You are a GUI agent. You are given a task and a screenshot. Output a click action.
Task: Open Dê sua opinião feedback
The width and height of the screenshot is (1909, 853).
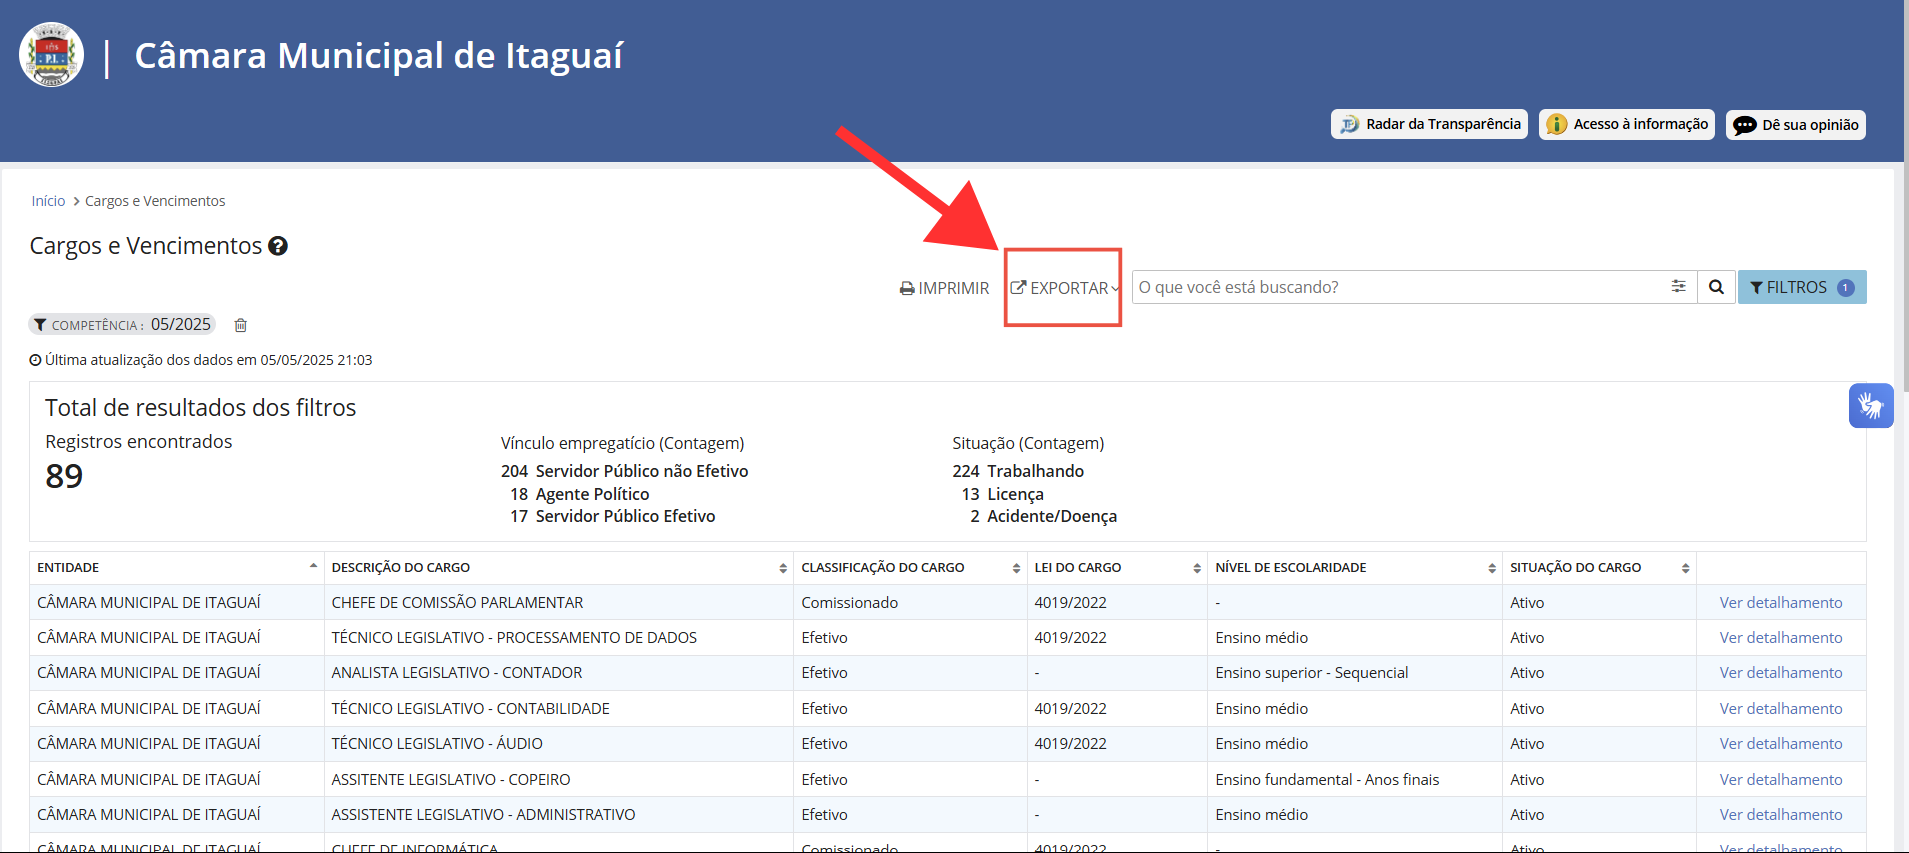click(x=1796, y=125)
